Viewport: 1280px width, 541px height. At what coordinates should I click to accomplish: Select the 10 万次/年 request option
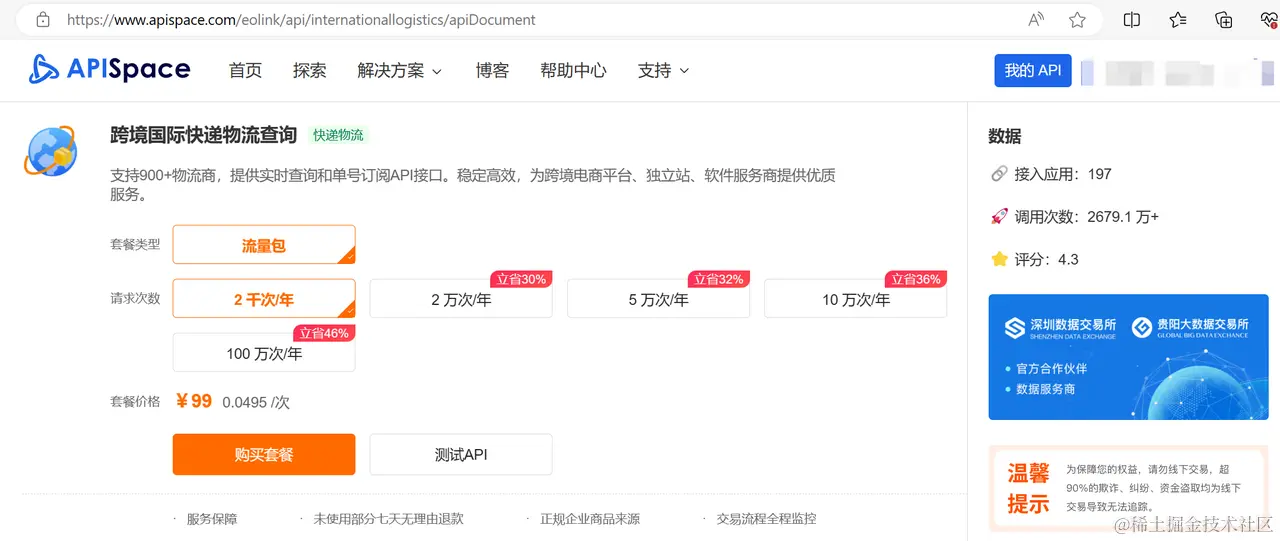coord(856,299)
